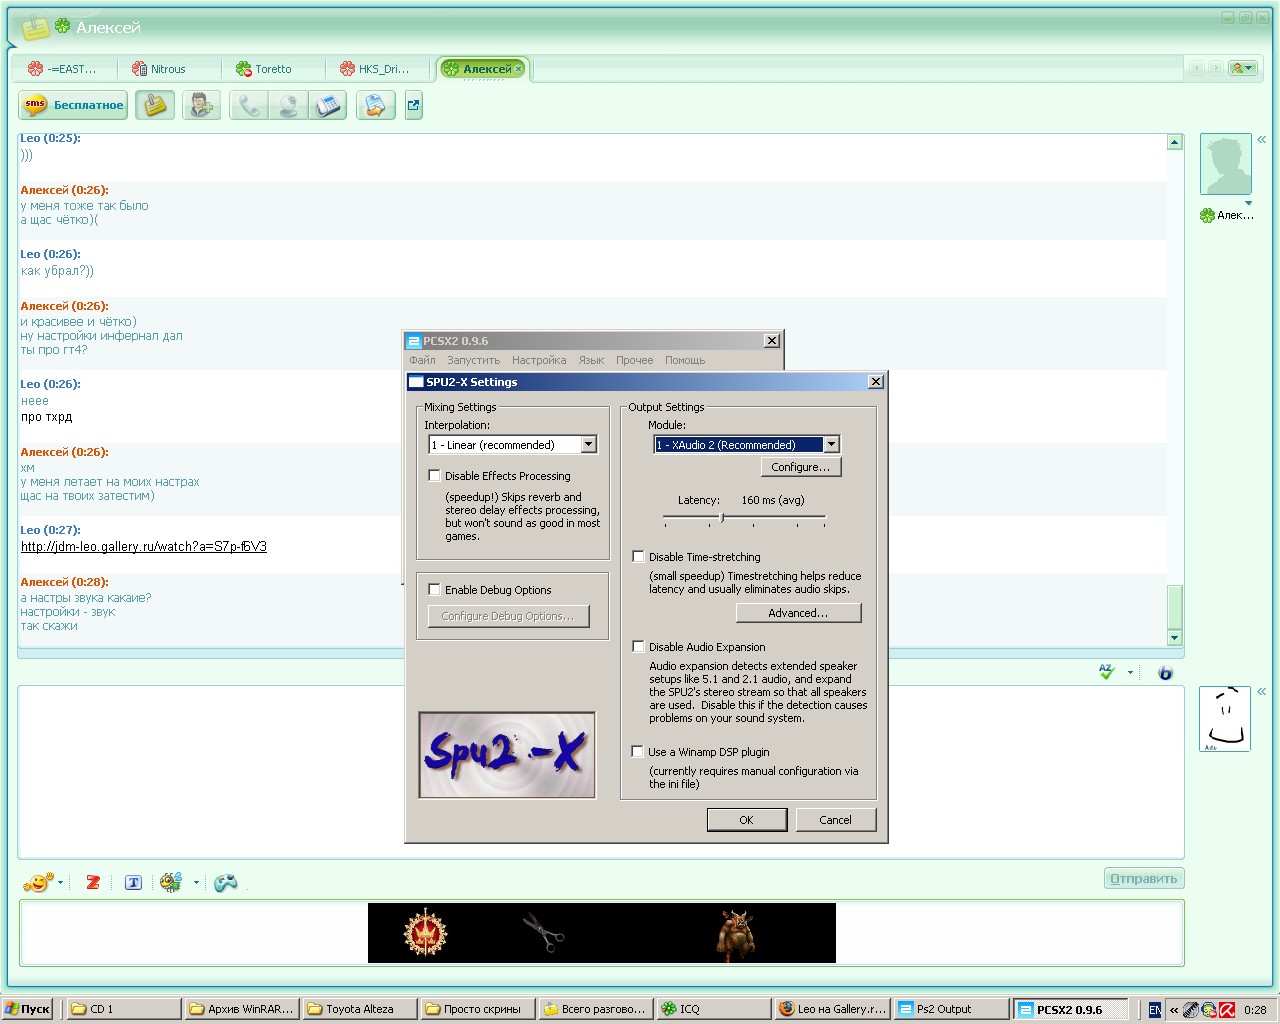This screenshot has width=1280, height=1024.
Task: Open message history notepad icon
Action: click(155, 105)
